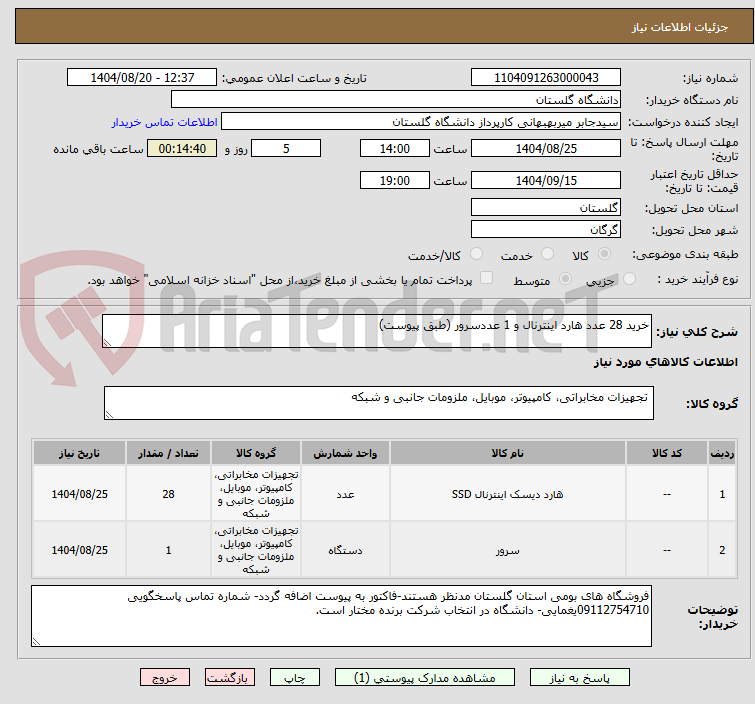The image size is (755, 704).
Task: Click the توضیحات خریدار notes box
Action: (x=341, y=616)
